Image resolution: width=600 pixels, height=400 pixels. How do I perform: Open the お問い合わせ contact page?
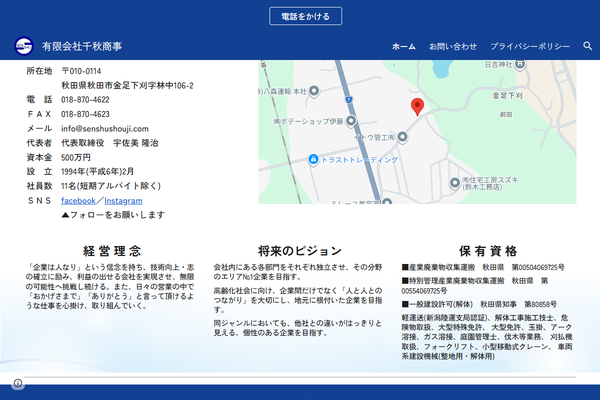pos(453,46)
